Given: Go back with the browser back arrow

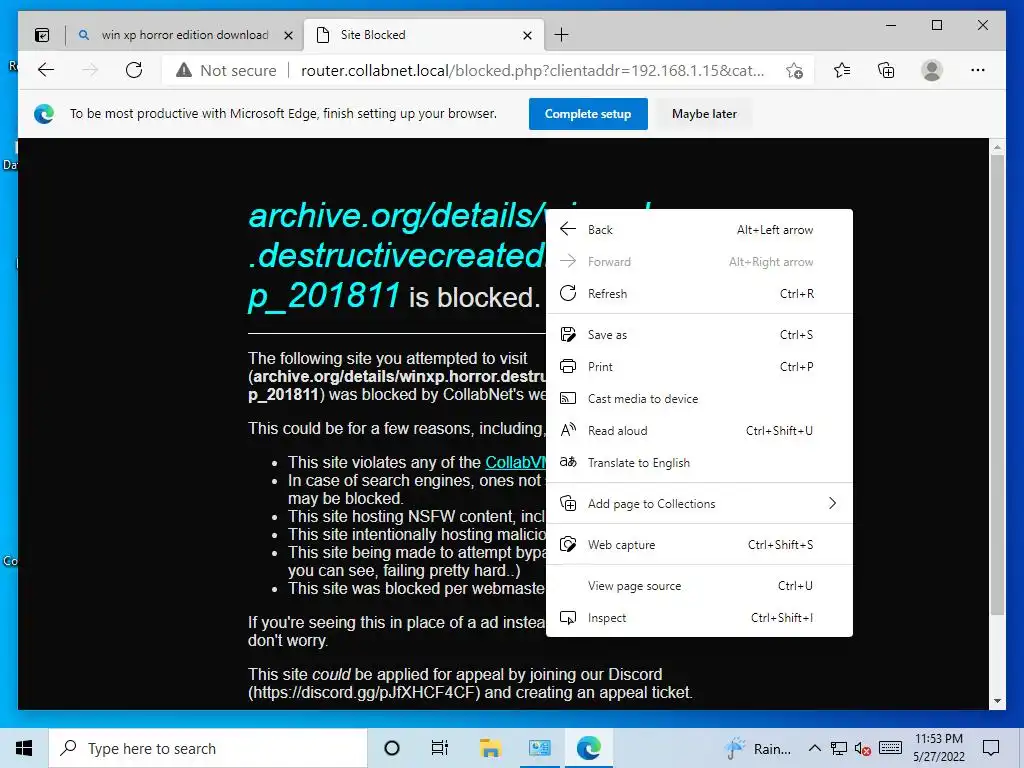Looking at the screenshot, I should coord(46,70).
